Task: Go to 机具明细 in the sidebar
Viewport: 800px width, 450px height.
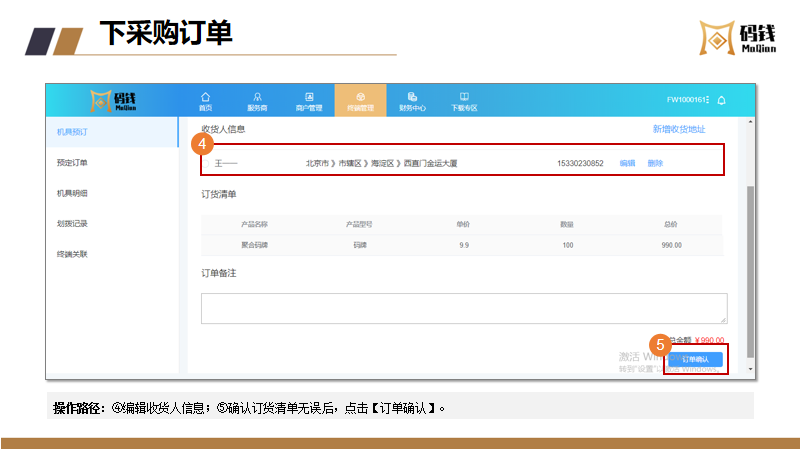Action: [x=73, y=193]
